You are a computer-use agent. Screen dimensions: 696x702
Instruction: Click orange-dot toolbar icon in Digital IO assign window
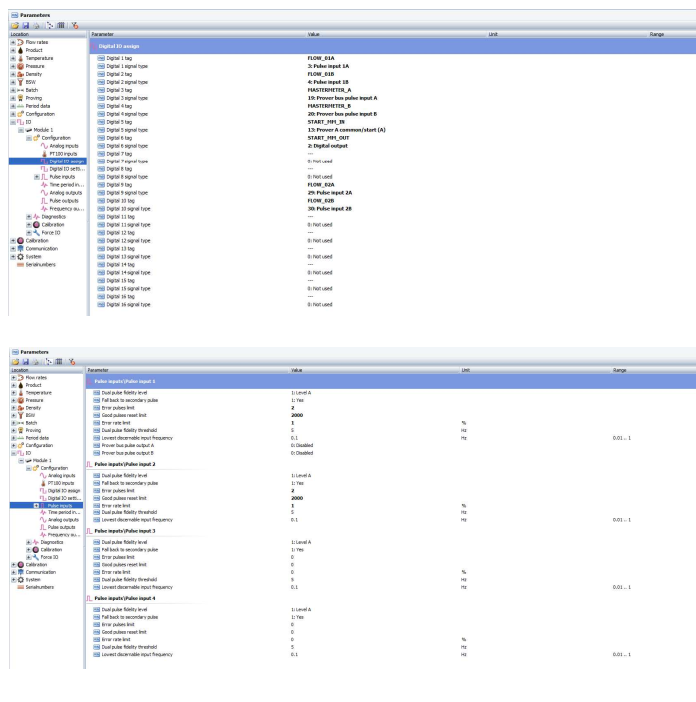(75, 26)
